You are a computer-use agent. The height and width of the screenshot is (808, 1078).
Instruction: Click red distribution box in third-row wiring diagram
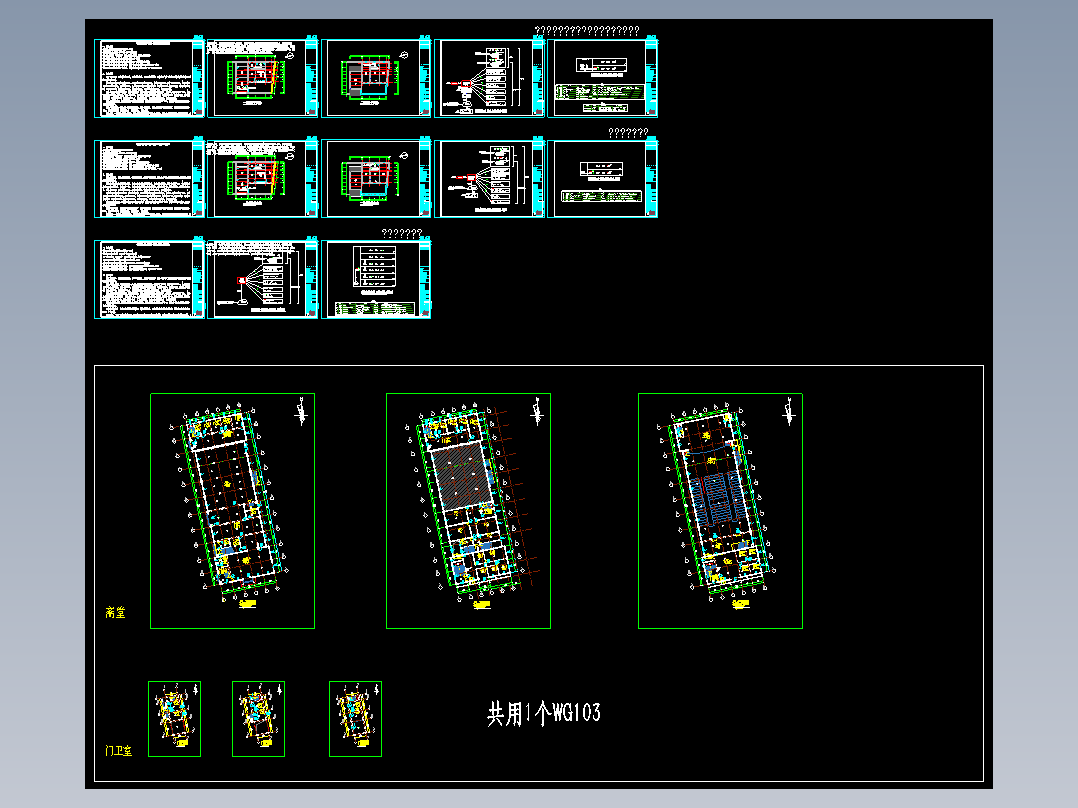[x=242, y=281]
